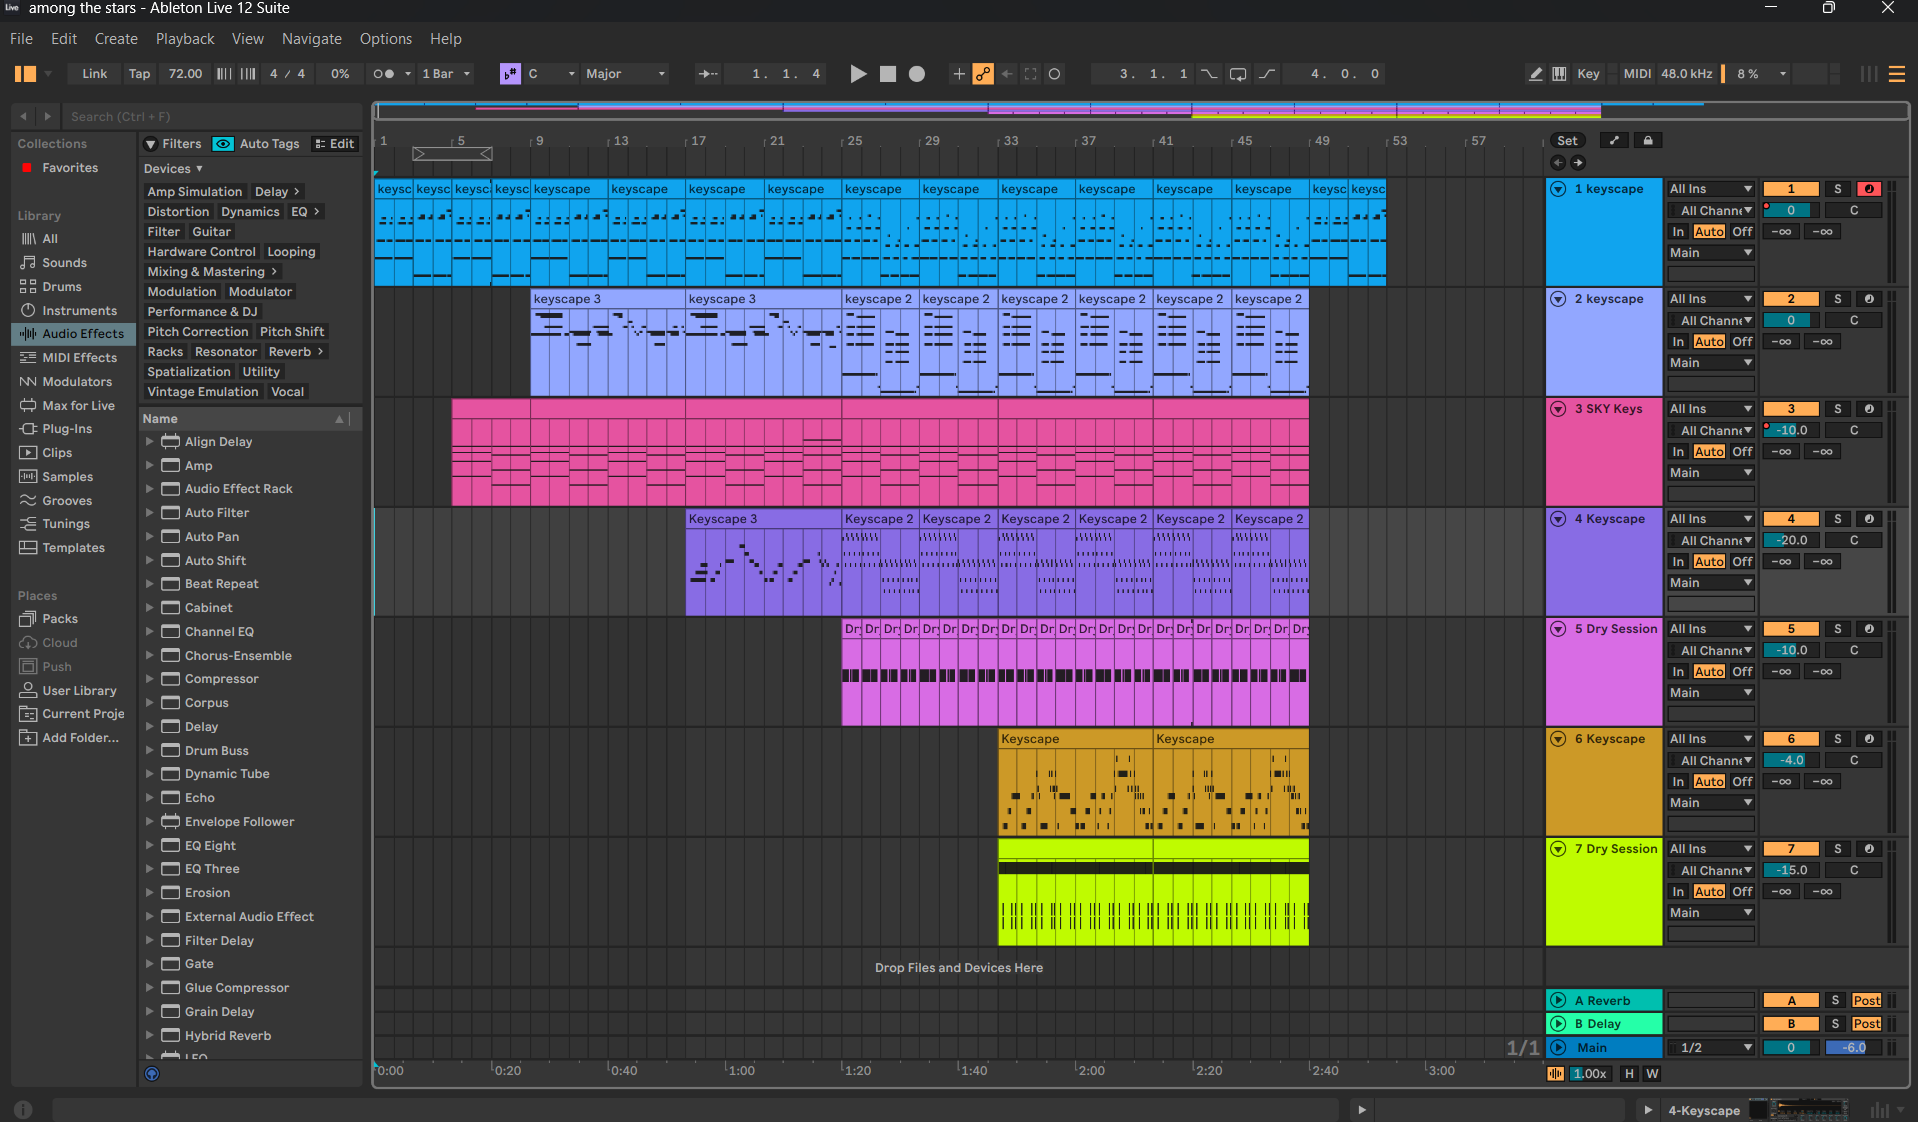Click the Stop transport button
The image size is (1918, 1122).
point(887,74)
